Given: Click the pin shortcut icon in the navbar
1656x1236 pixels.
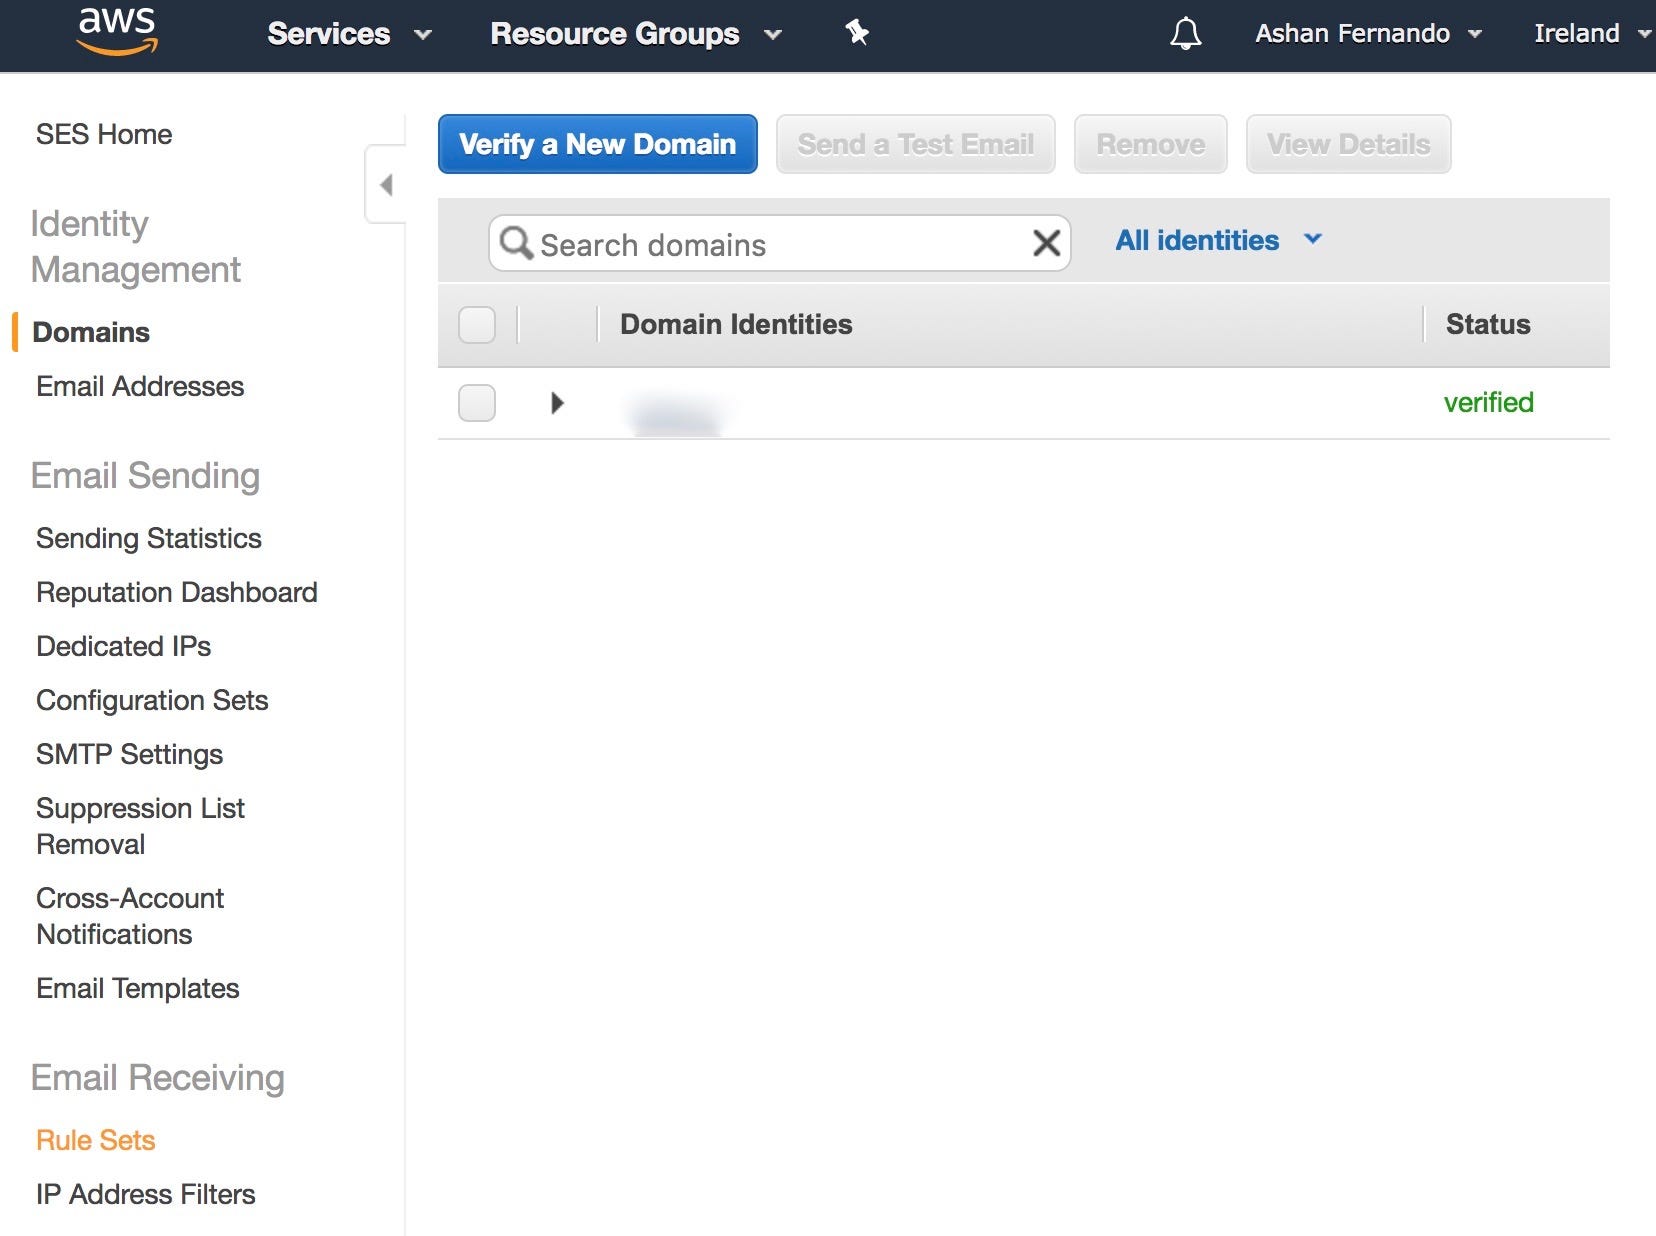Looking at the screenshot, I should (858, 33).
